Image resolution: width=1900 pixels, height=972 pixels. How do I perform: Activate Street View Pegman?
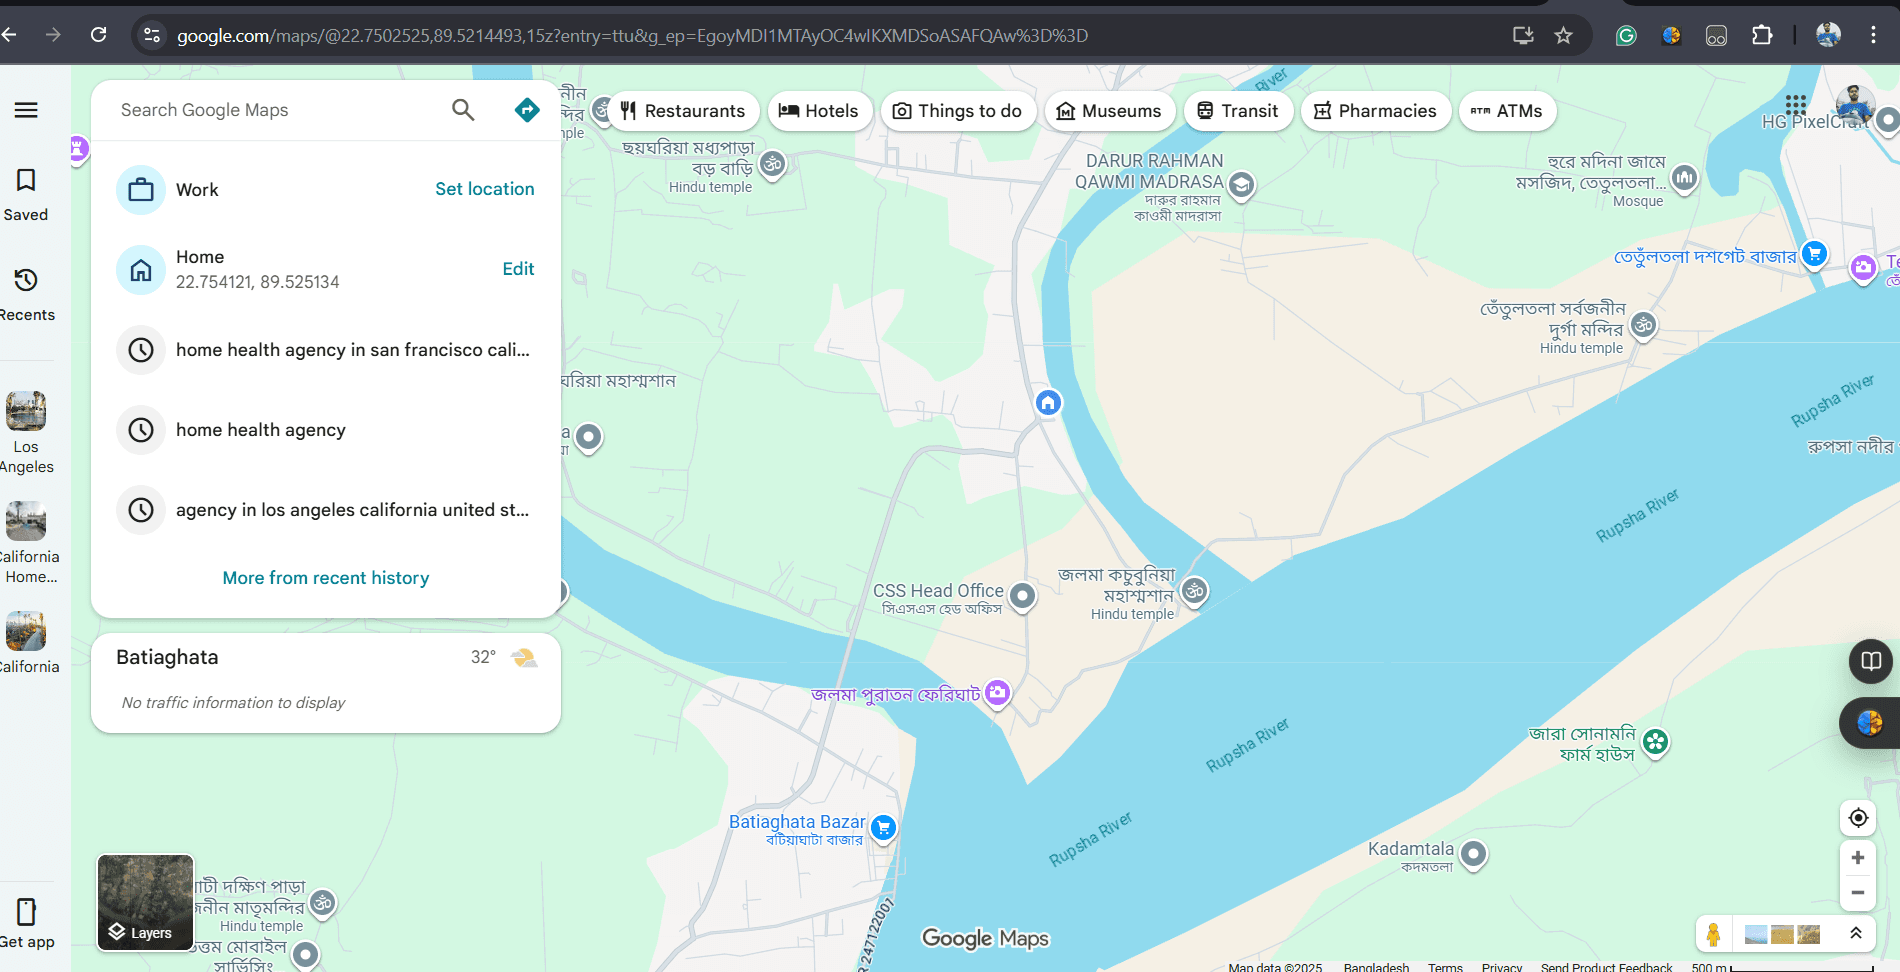pos(1713,934)
